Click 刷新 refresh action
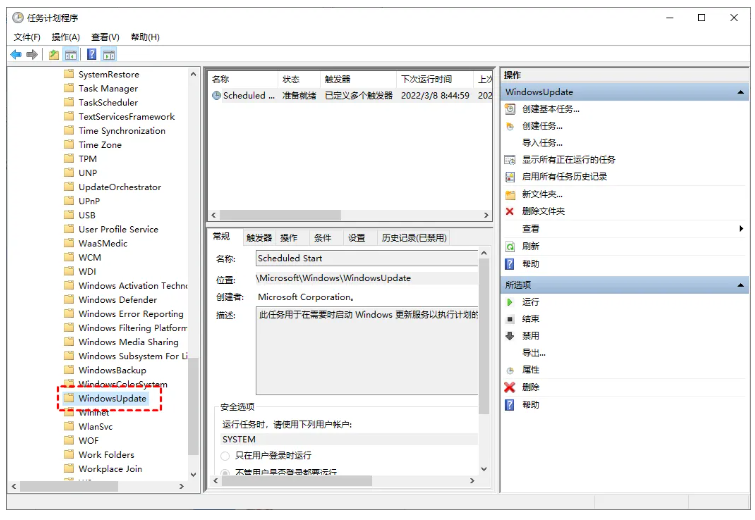755x520 pixels. (531, 247)
